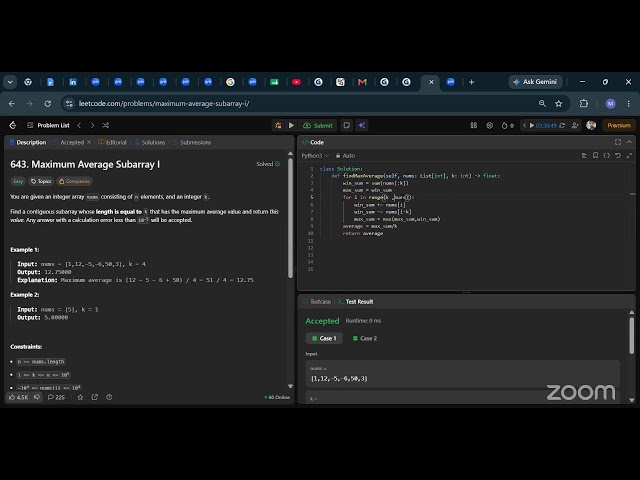Star the problem as favorite
Image resolution: width=640 pixels, height=480 pixels.
80,397
